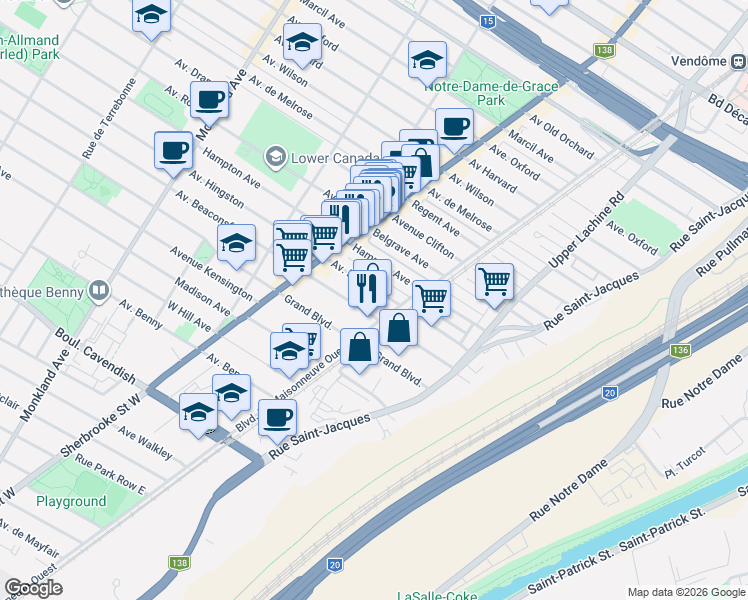Select the Route 15 highway shield
The width and height of the screenshot is (748, 600).
(x=488, y=21)
